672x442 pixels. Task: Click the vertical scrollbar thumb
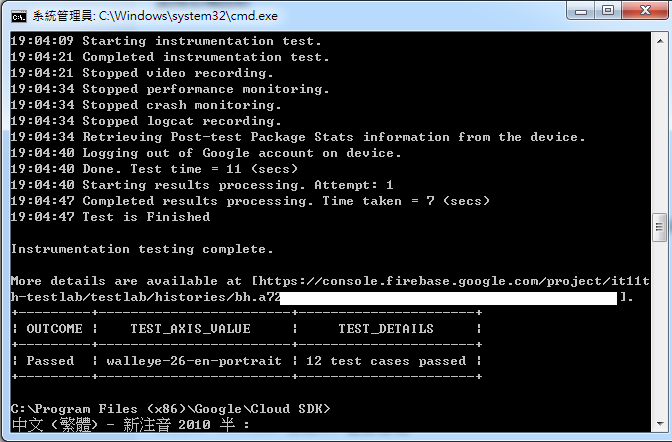(x=660, y=227)
